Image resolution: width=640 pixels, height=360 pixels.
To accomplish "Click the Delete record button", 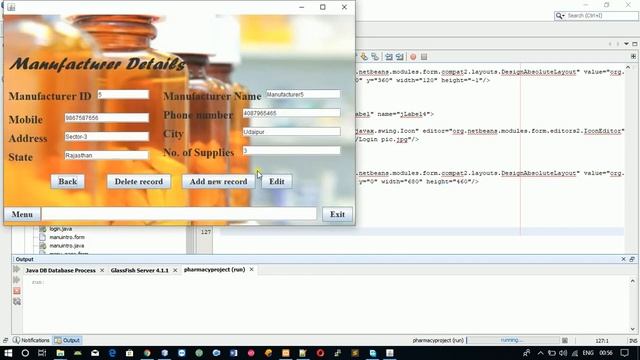I will coord(139,182).
